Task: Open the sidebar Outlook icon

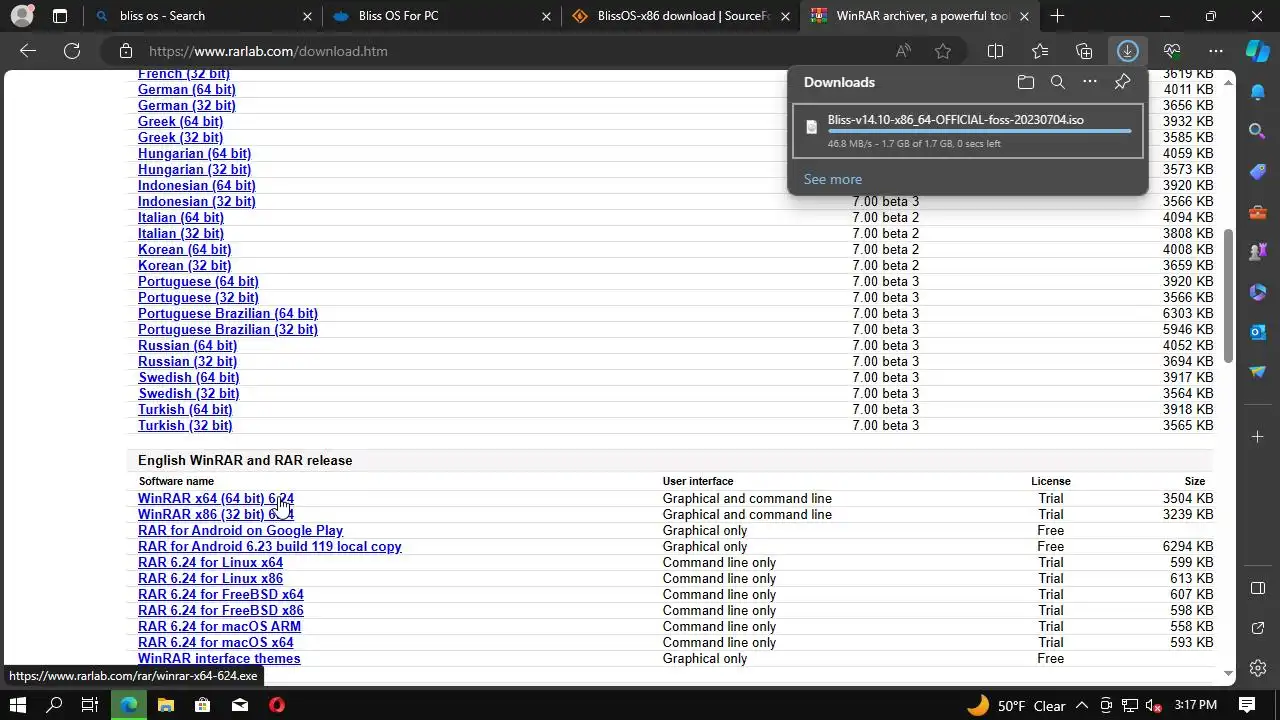Action: pos(1258,331)
